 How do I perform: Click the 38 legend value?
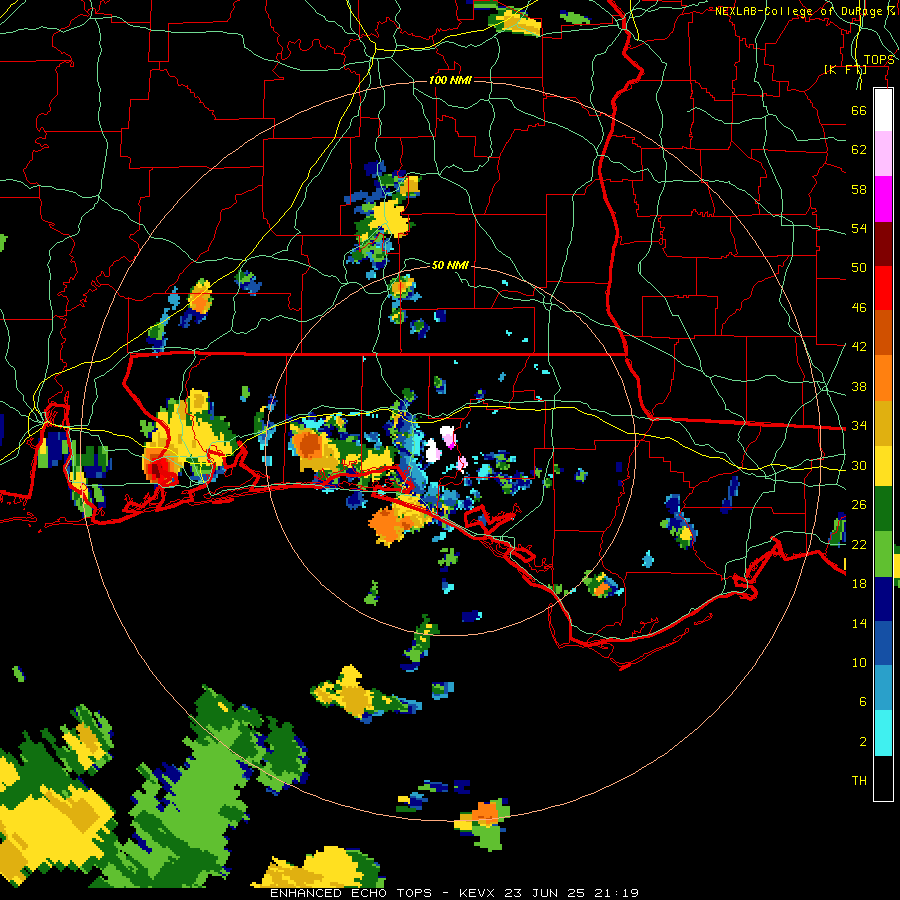pyautogui.click(x=859, y=387)
